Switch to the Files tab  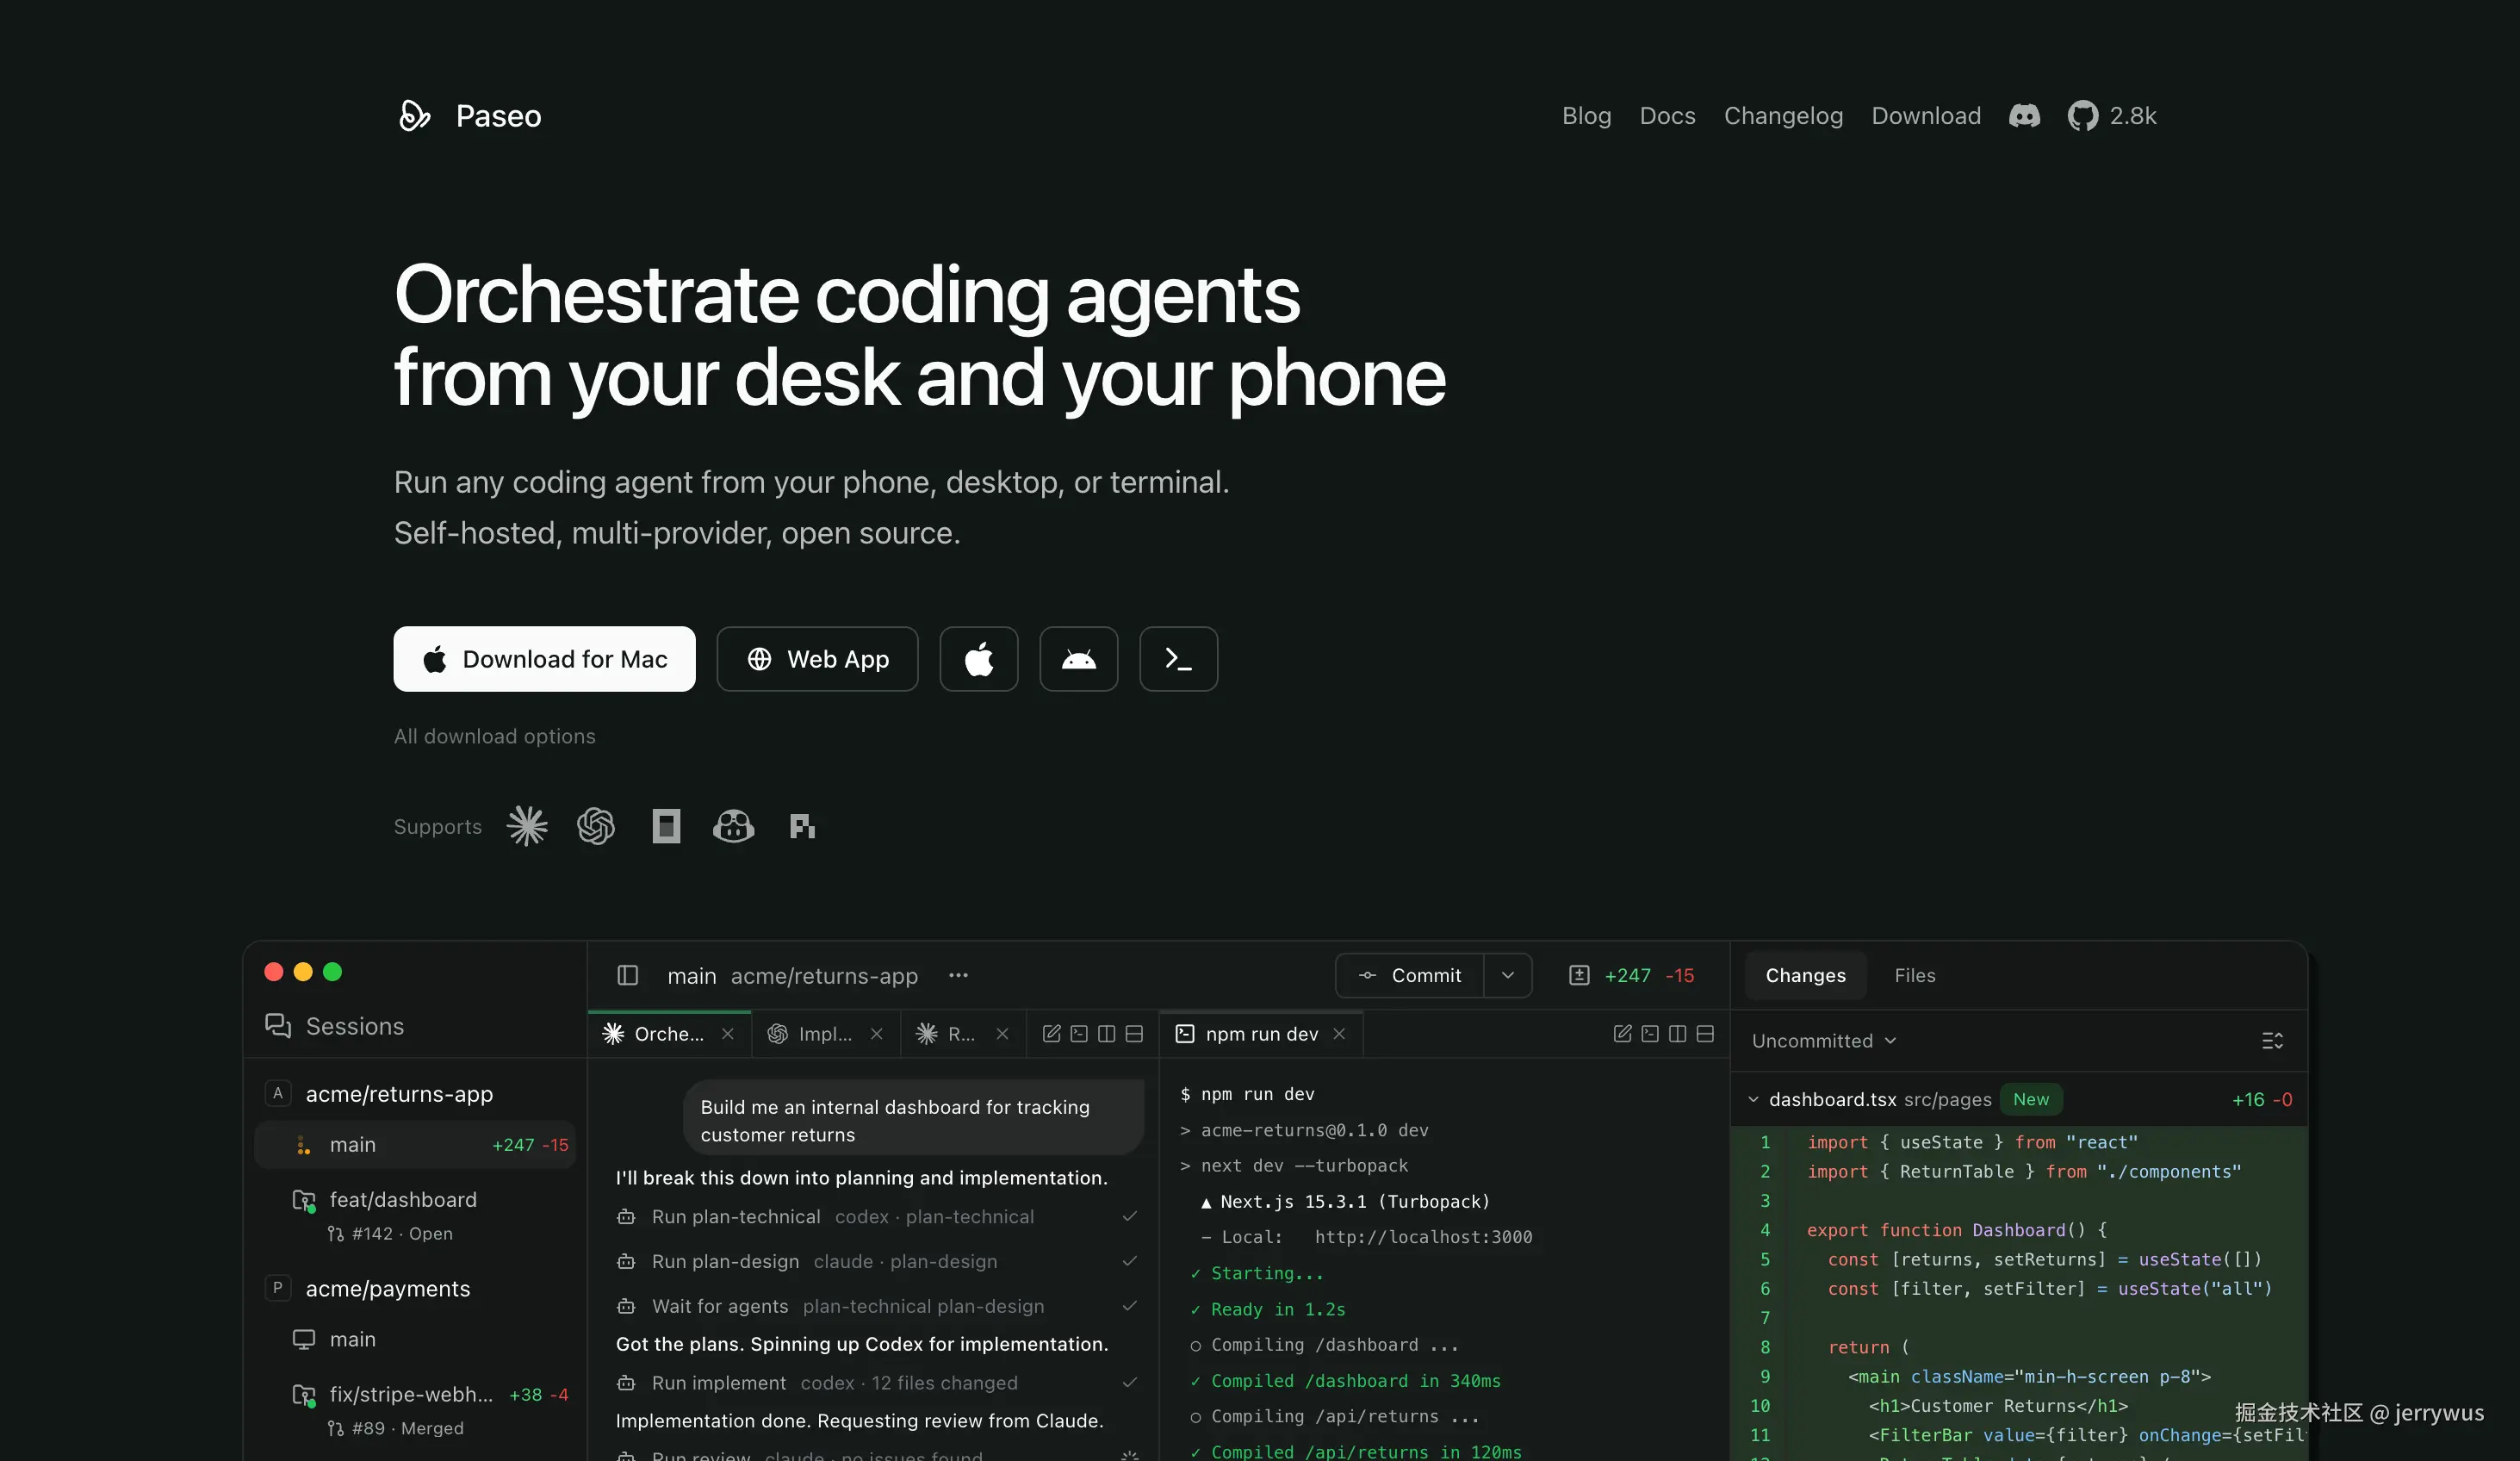pos(1914,975)
